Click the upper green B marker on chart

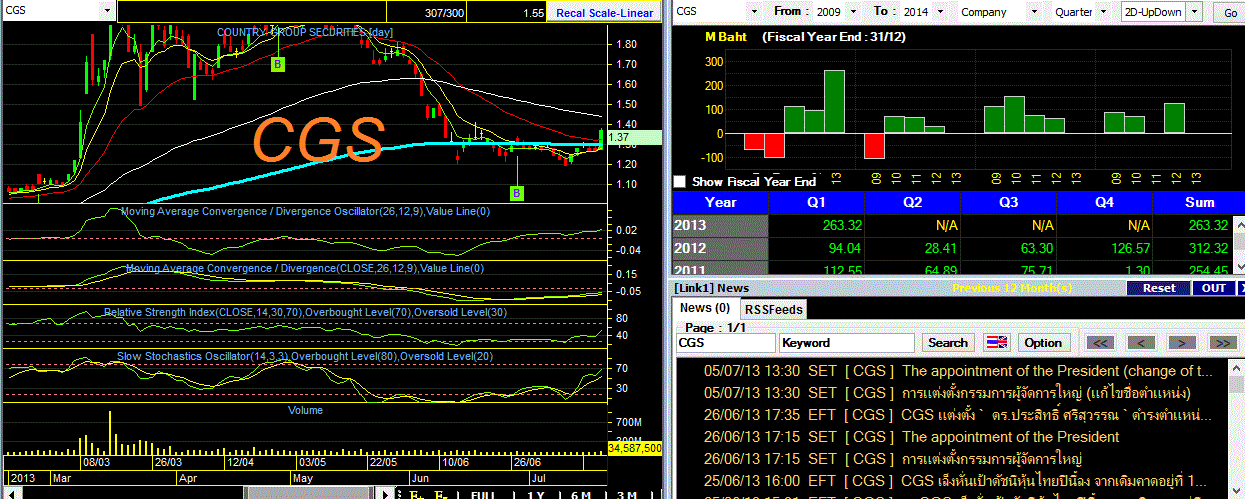click(x=278, y=64)
